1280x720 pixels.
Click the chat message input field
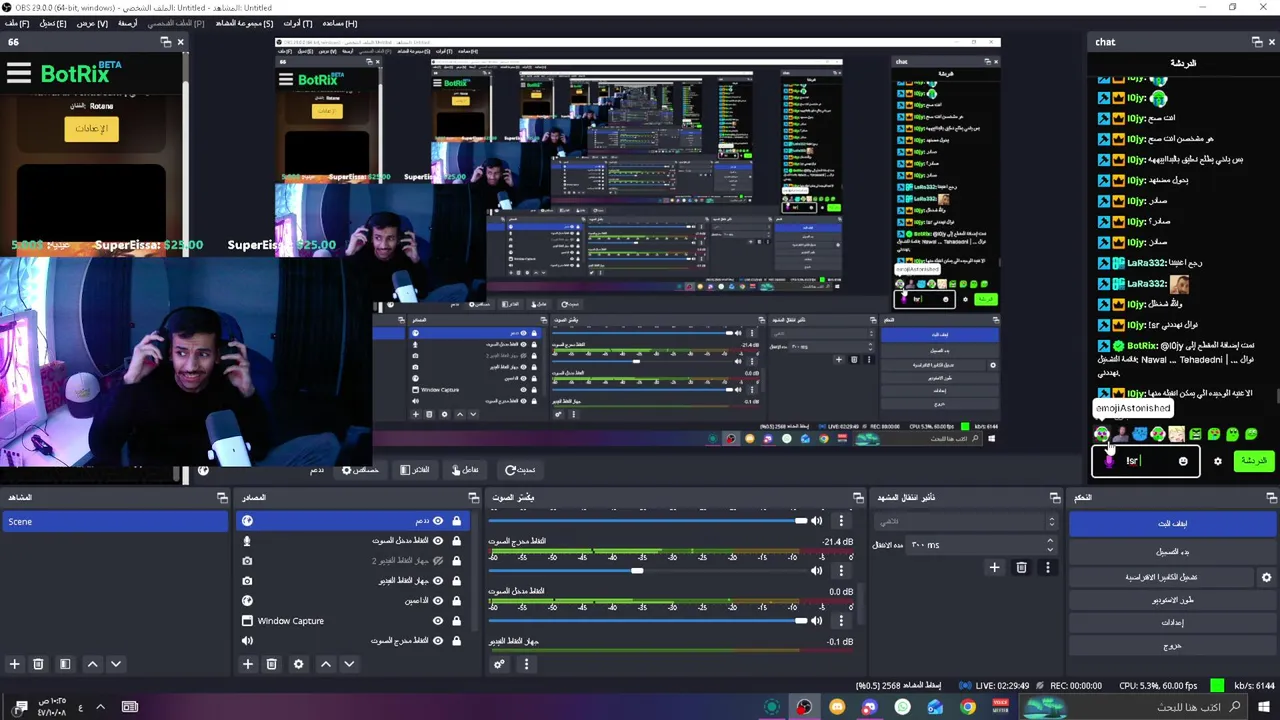tap(1146, 461)
